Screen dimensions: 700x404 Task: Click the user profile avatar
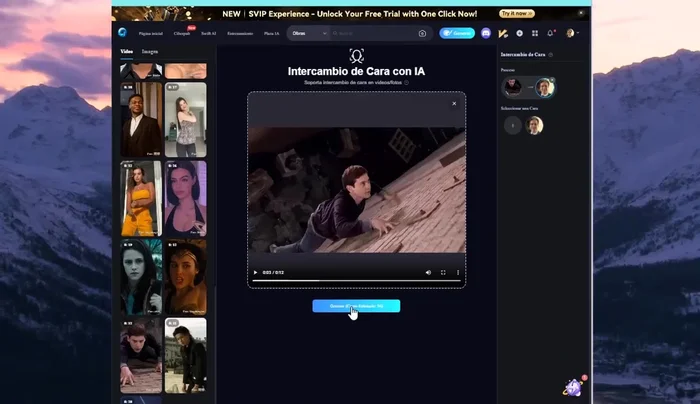coord(570,33)
